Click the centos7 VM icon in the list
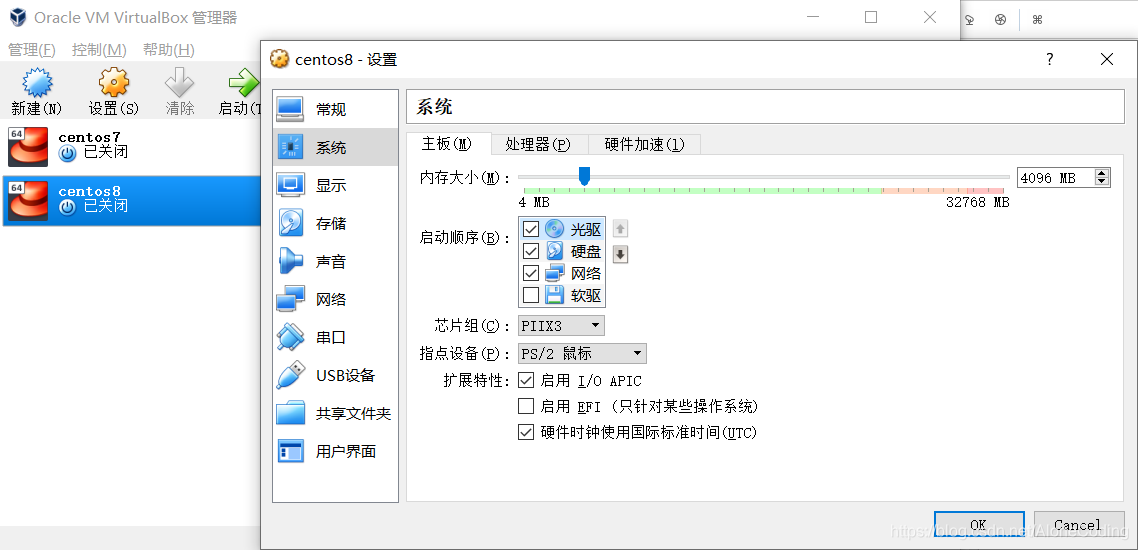This screenshot has height=550, width=1138. tap(28, 147)
